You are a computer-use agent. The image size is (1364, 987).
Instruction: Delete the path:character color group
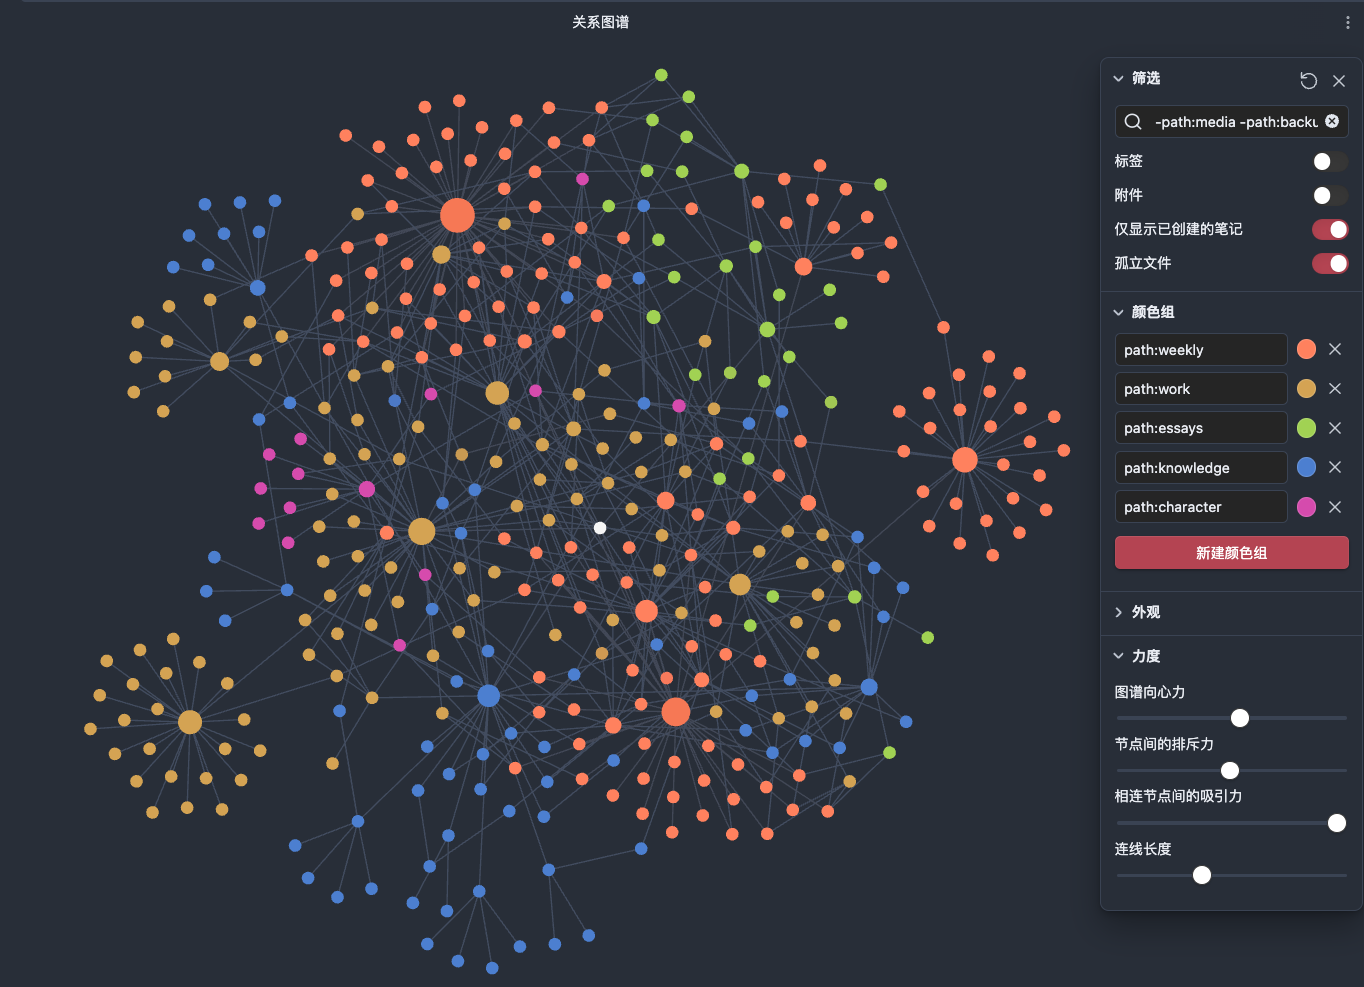[1335, 507]
